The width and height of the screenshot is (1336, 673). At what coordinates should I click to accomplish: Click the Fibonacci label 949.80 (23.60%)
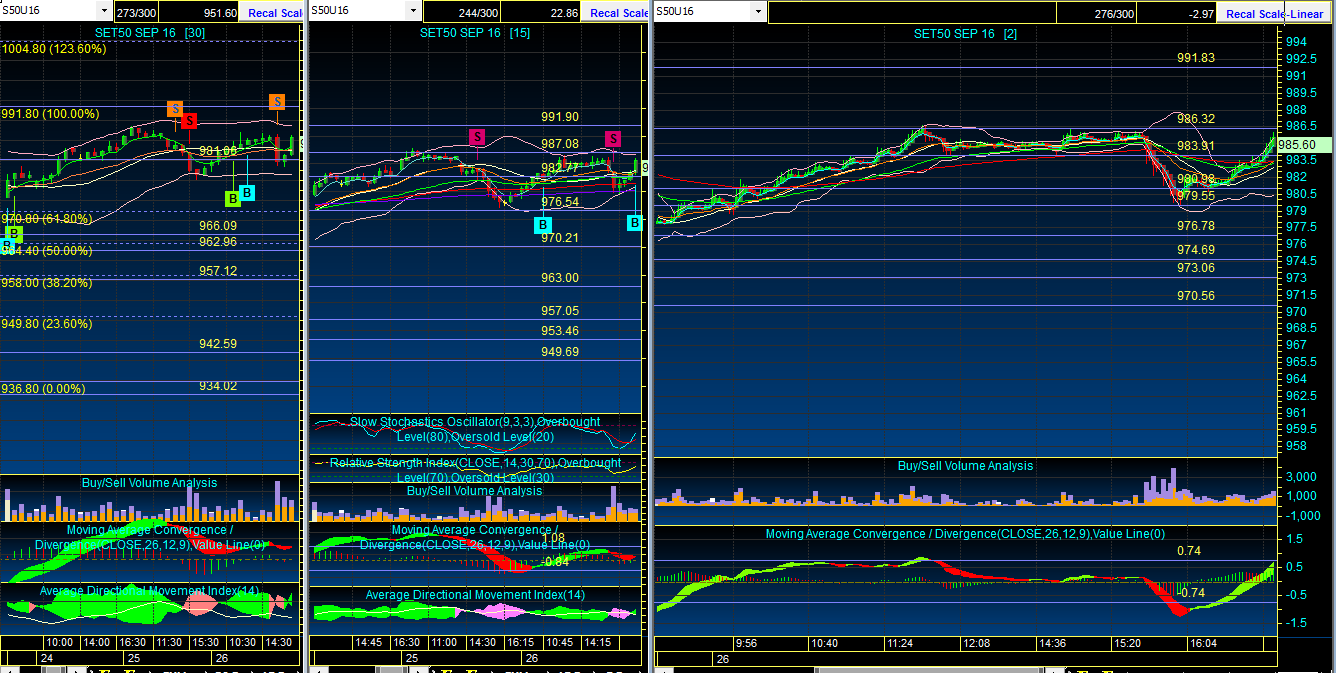pyautogui.click(x=46, y=324)
